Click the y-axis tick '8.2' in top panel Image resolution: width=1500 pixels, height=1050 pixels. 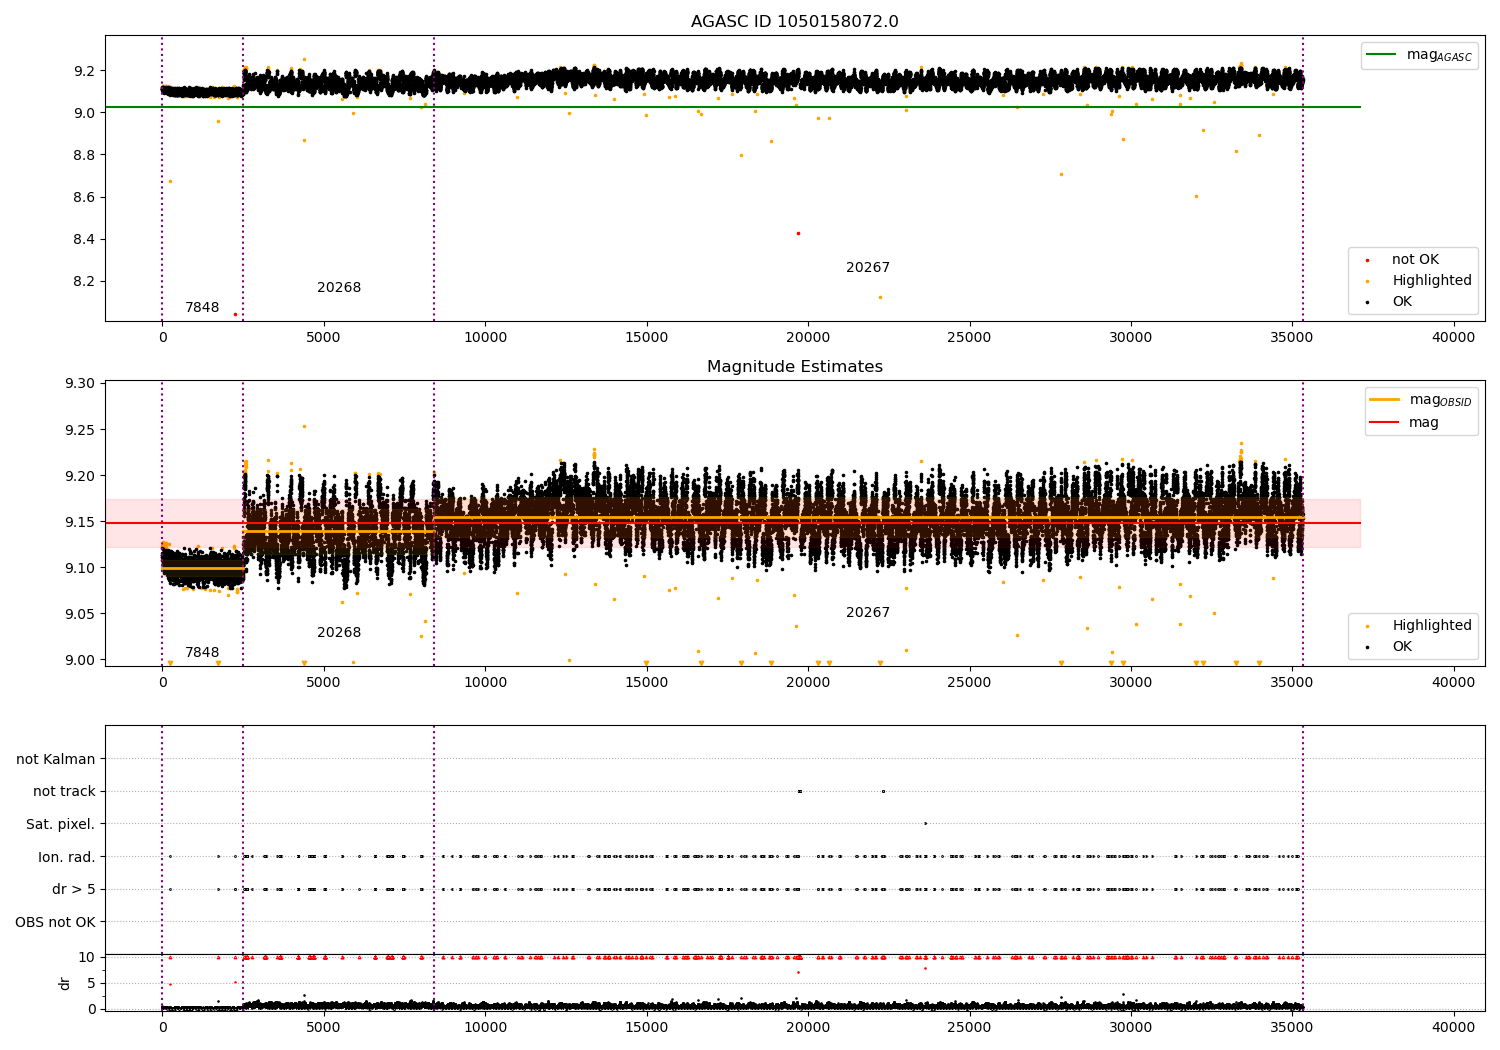[84, 281]
